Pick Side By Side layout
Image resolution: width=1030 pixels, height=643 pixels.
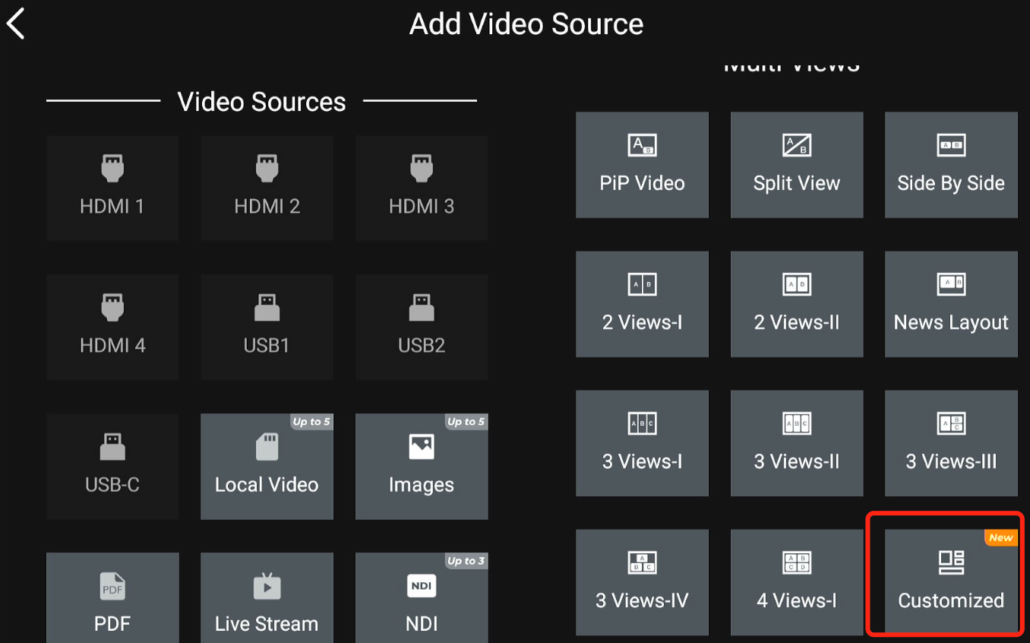(x=951, y=165)
